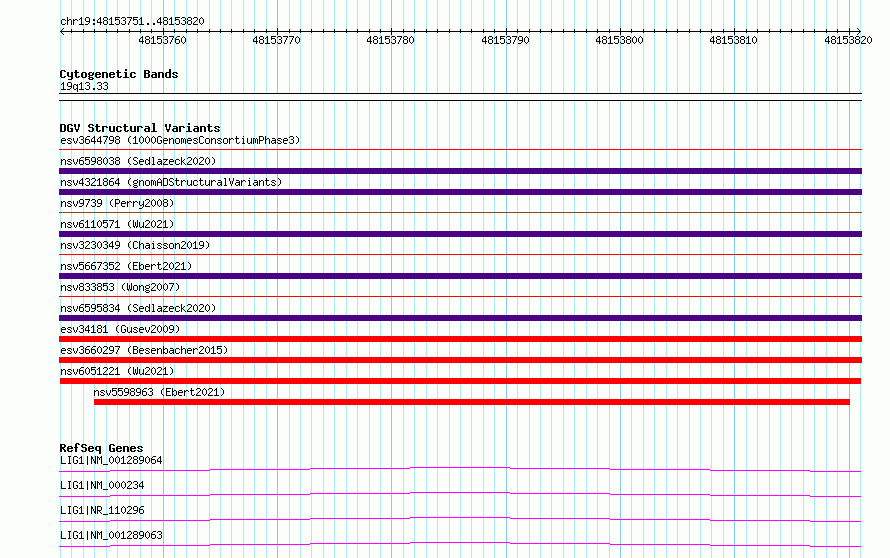Click the magenta transcript line for LIG1|NR_110296
Image resolution: width=890 pixels, height=558 pixels.
[460, 519]
